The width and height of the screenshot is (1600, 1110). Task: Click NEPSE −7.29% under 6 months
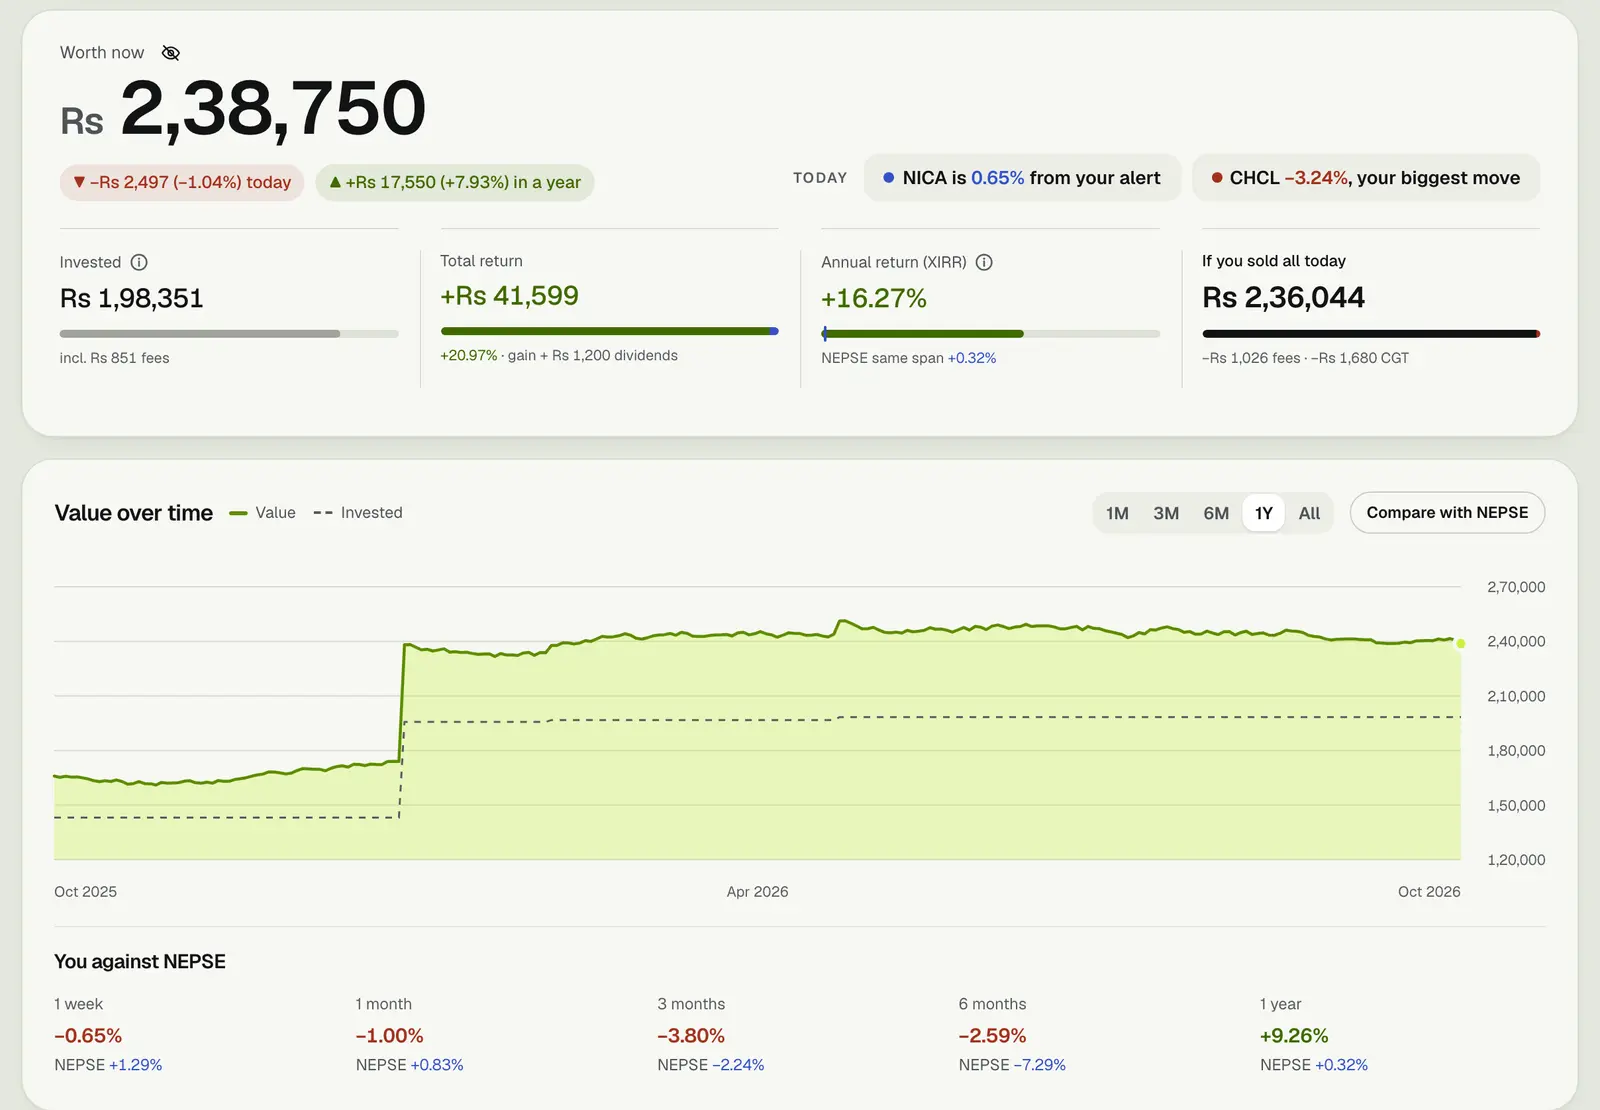[x=1012, y=1065]
